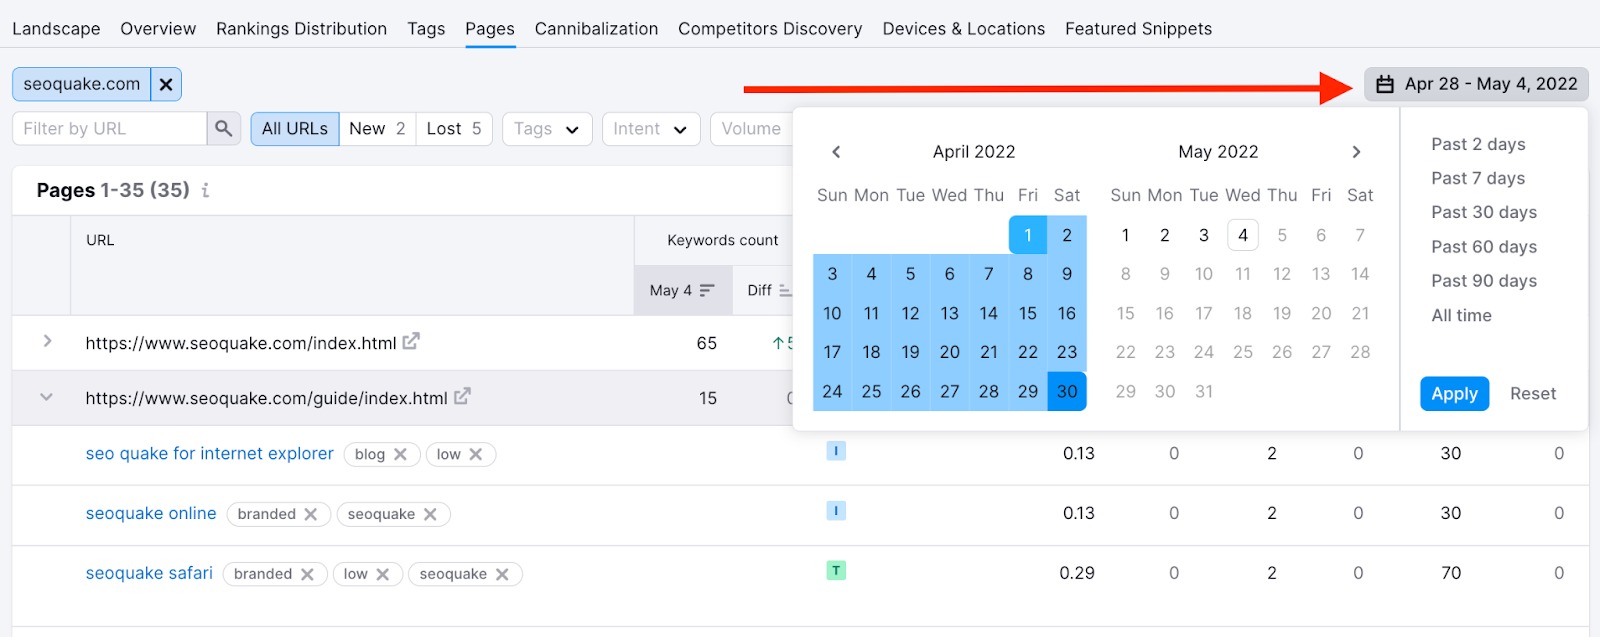
Task: Click the URL filter search magnifier icon
Action: (224, 129)
